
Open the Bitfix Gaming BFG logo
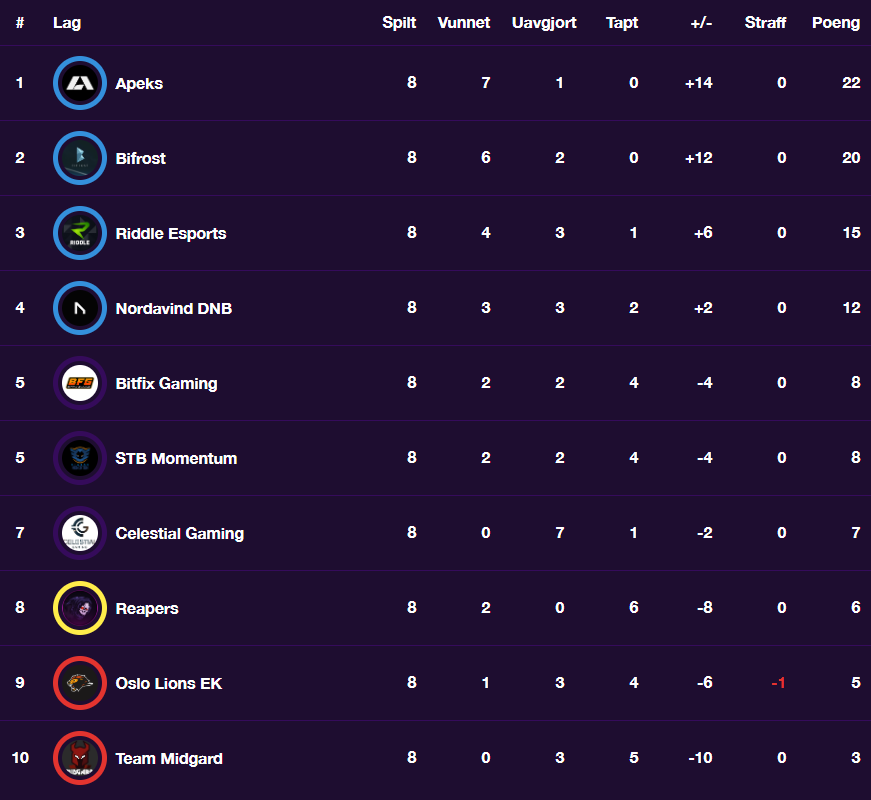pos(80,383)
